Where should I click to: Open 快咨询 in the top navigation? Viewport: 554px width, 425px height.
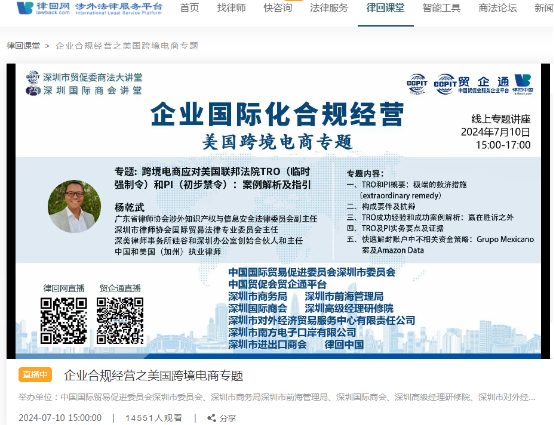[x=278, y=7]
